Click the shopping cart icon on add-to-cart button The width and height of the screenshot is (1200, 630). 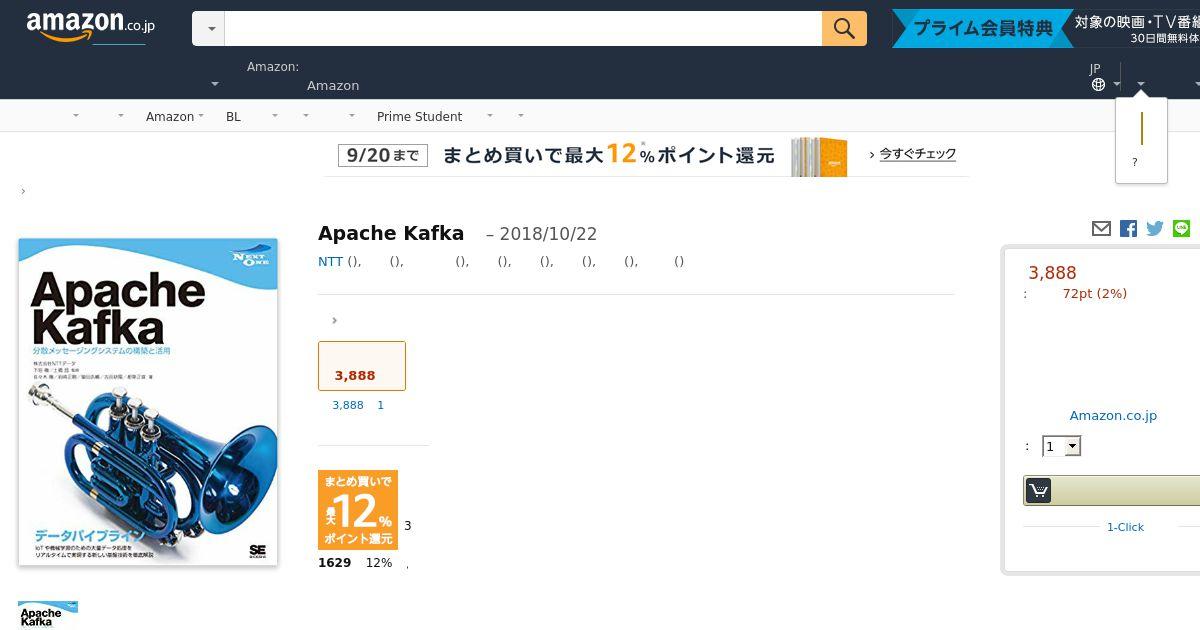click(1039, 491)
